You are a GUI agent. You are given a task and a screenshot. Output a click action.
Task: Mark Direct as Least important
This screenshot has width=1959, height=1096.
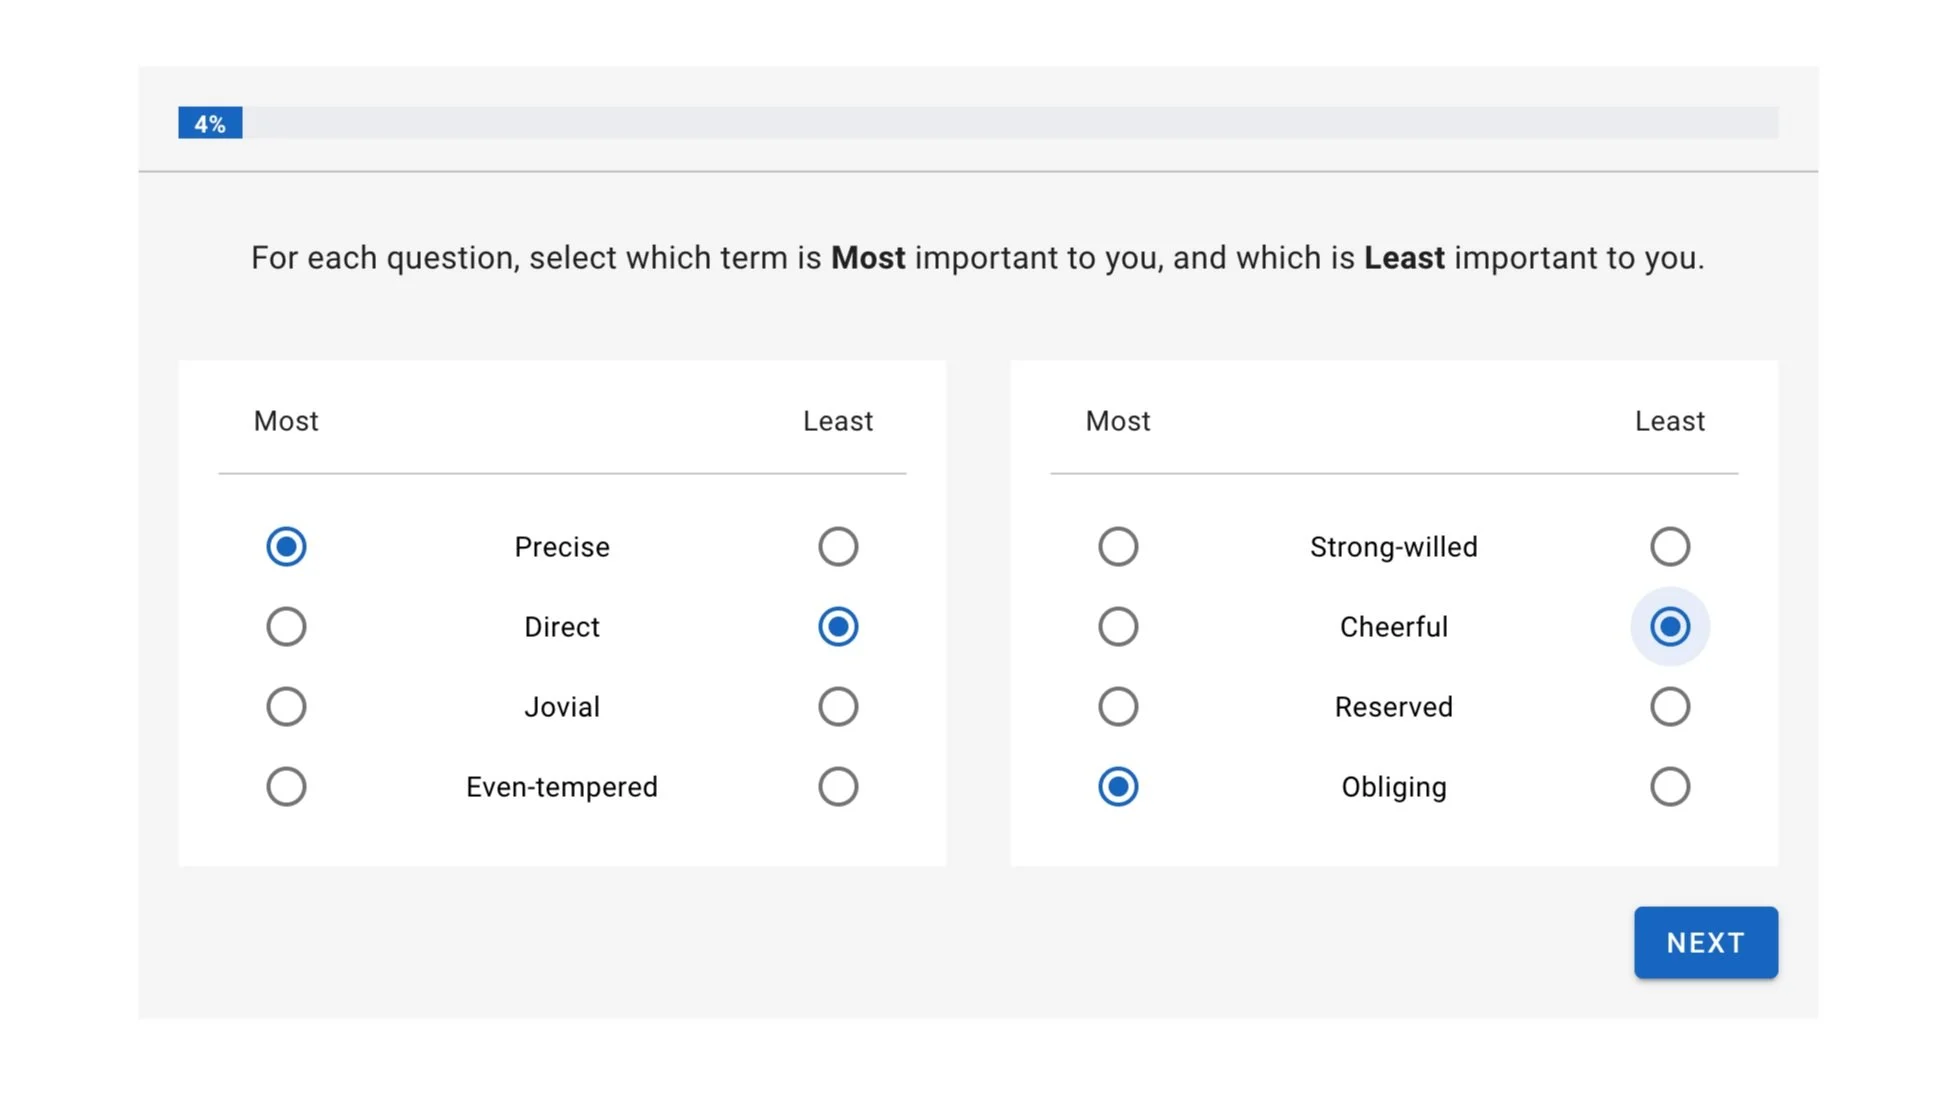(x=838, y=627)
